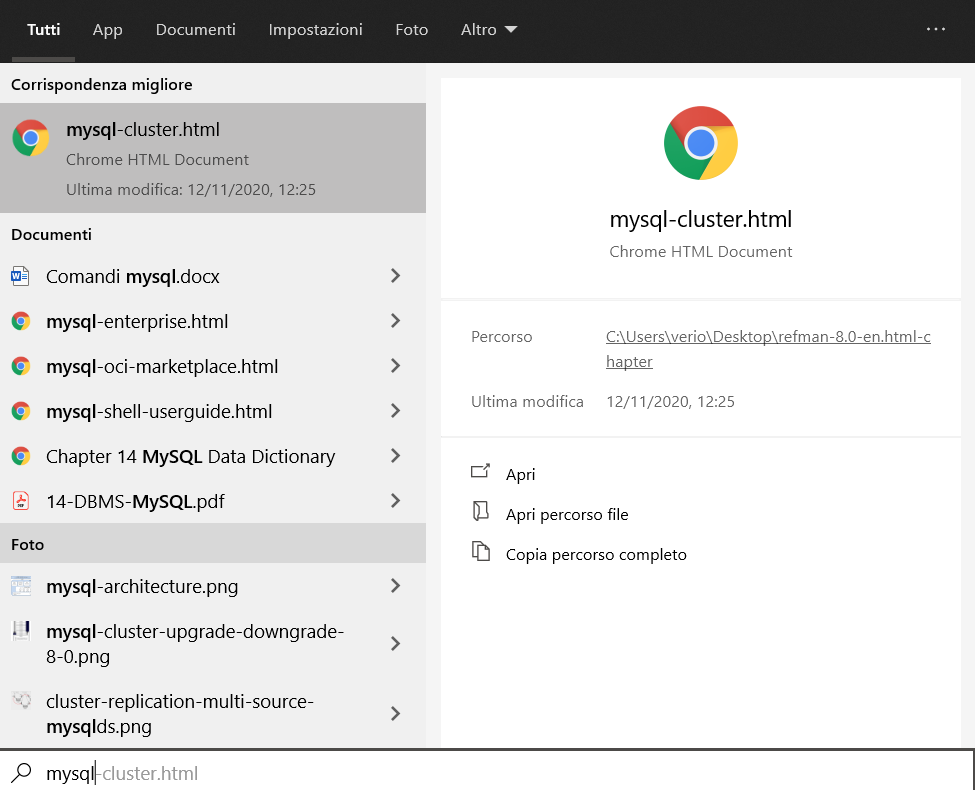Expand arrow for mysql-enterprise.html

pyautogui.click(x=395, y=321)
